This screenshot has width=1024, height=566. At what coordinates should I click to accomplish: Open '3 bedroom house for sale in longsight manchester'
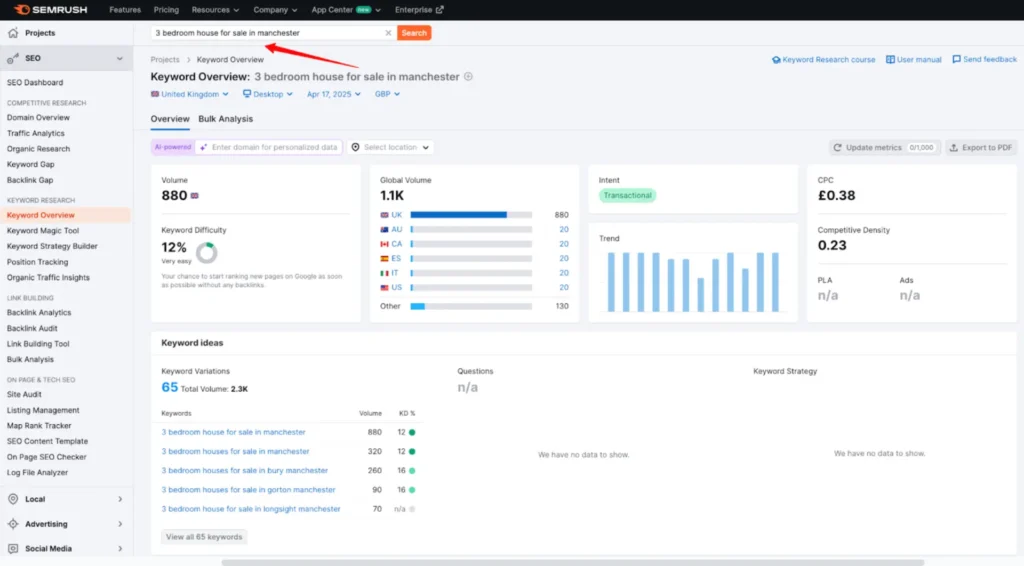point(251,509)
